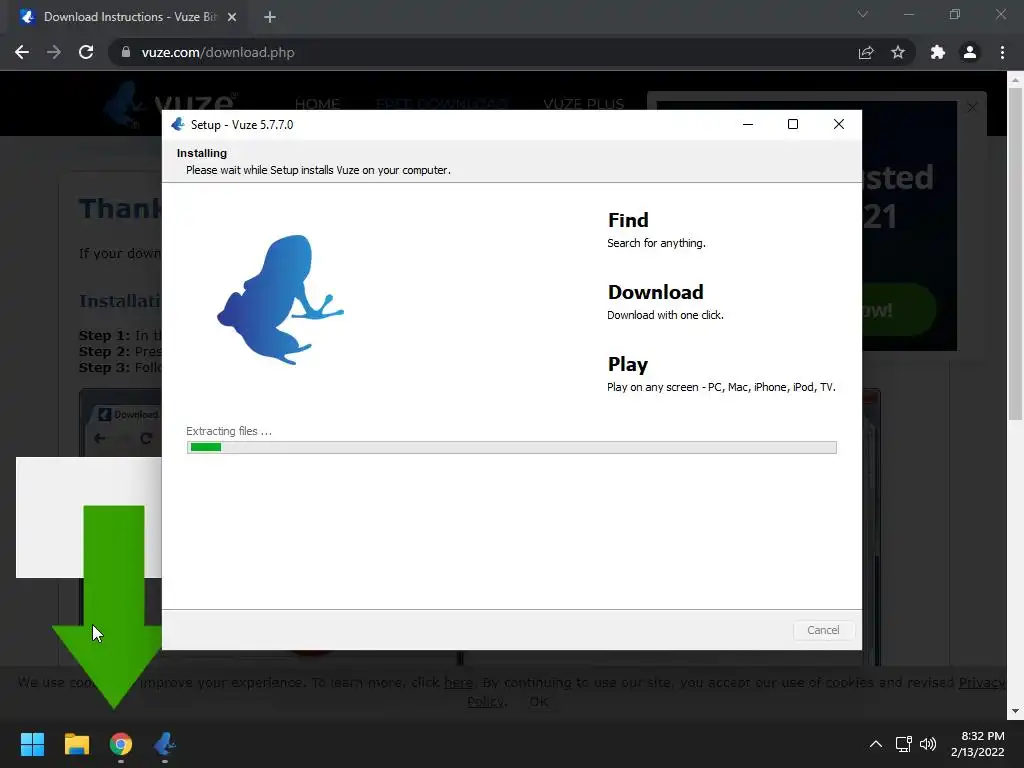The height and width of the screenshot is (768, 1024).
Task: Go back with the browser back arrow
Action: click(x=22, y=52)
